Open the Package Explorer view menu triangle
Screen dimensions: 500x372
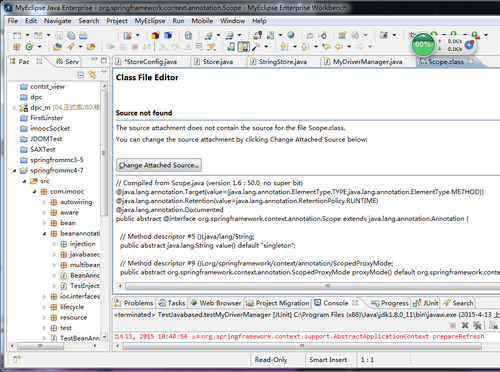coord(104,72)
